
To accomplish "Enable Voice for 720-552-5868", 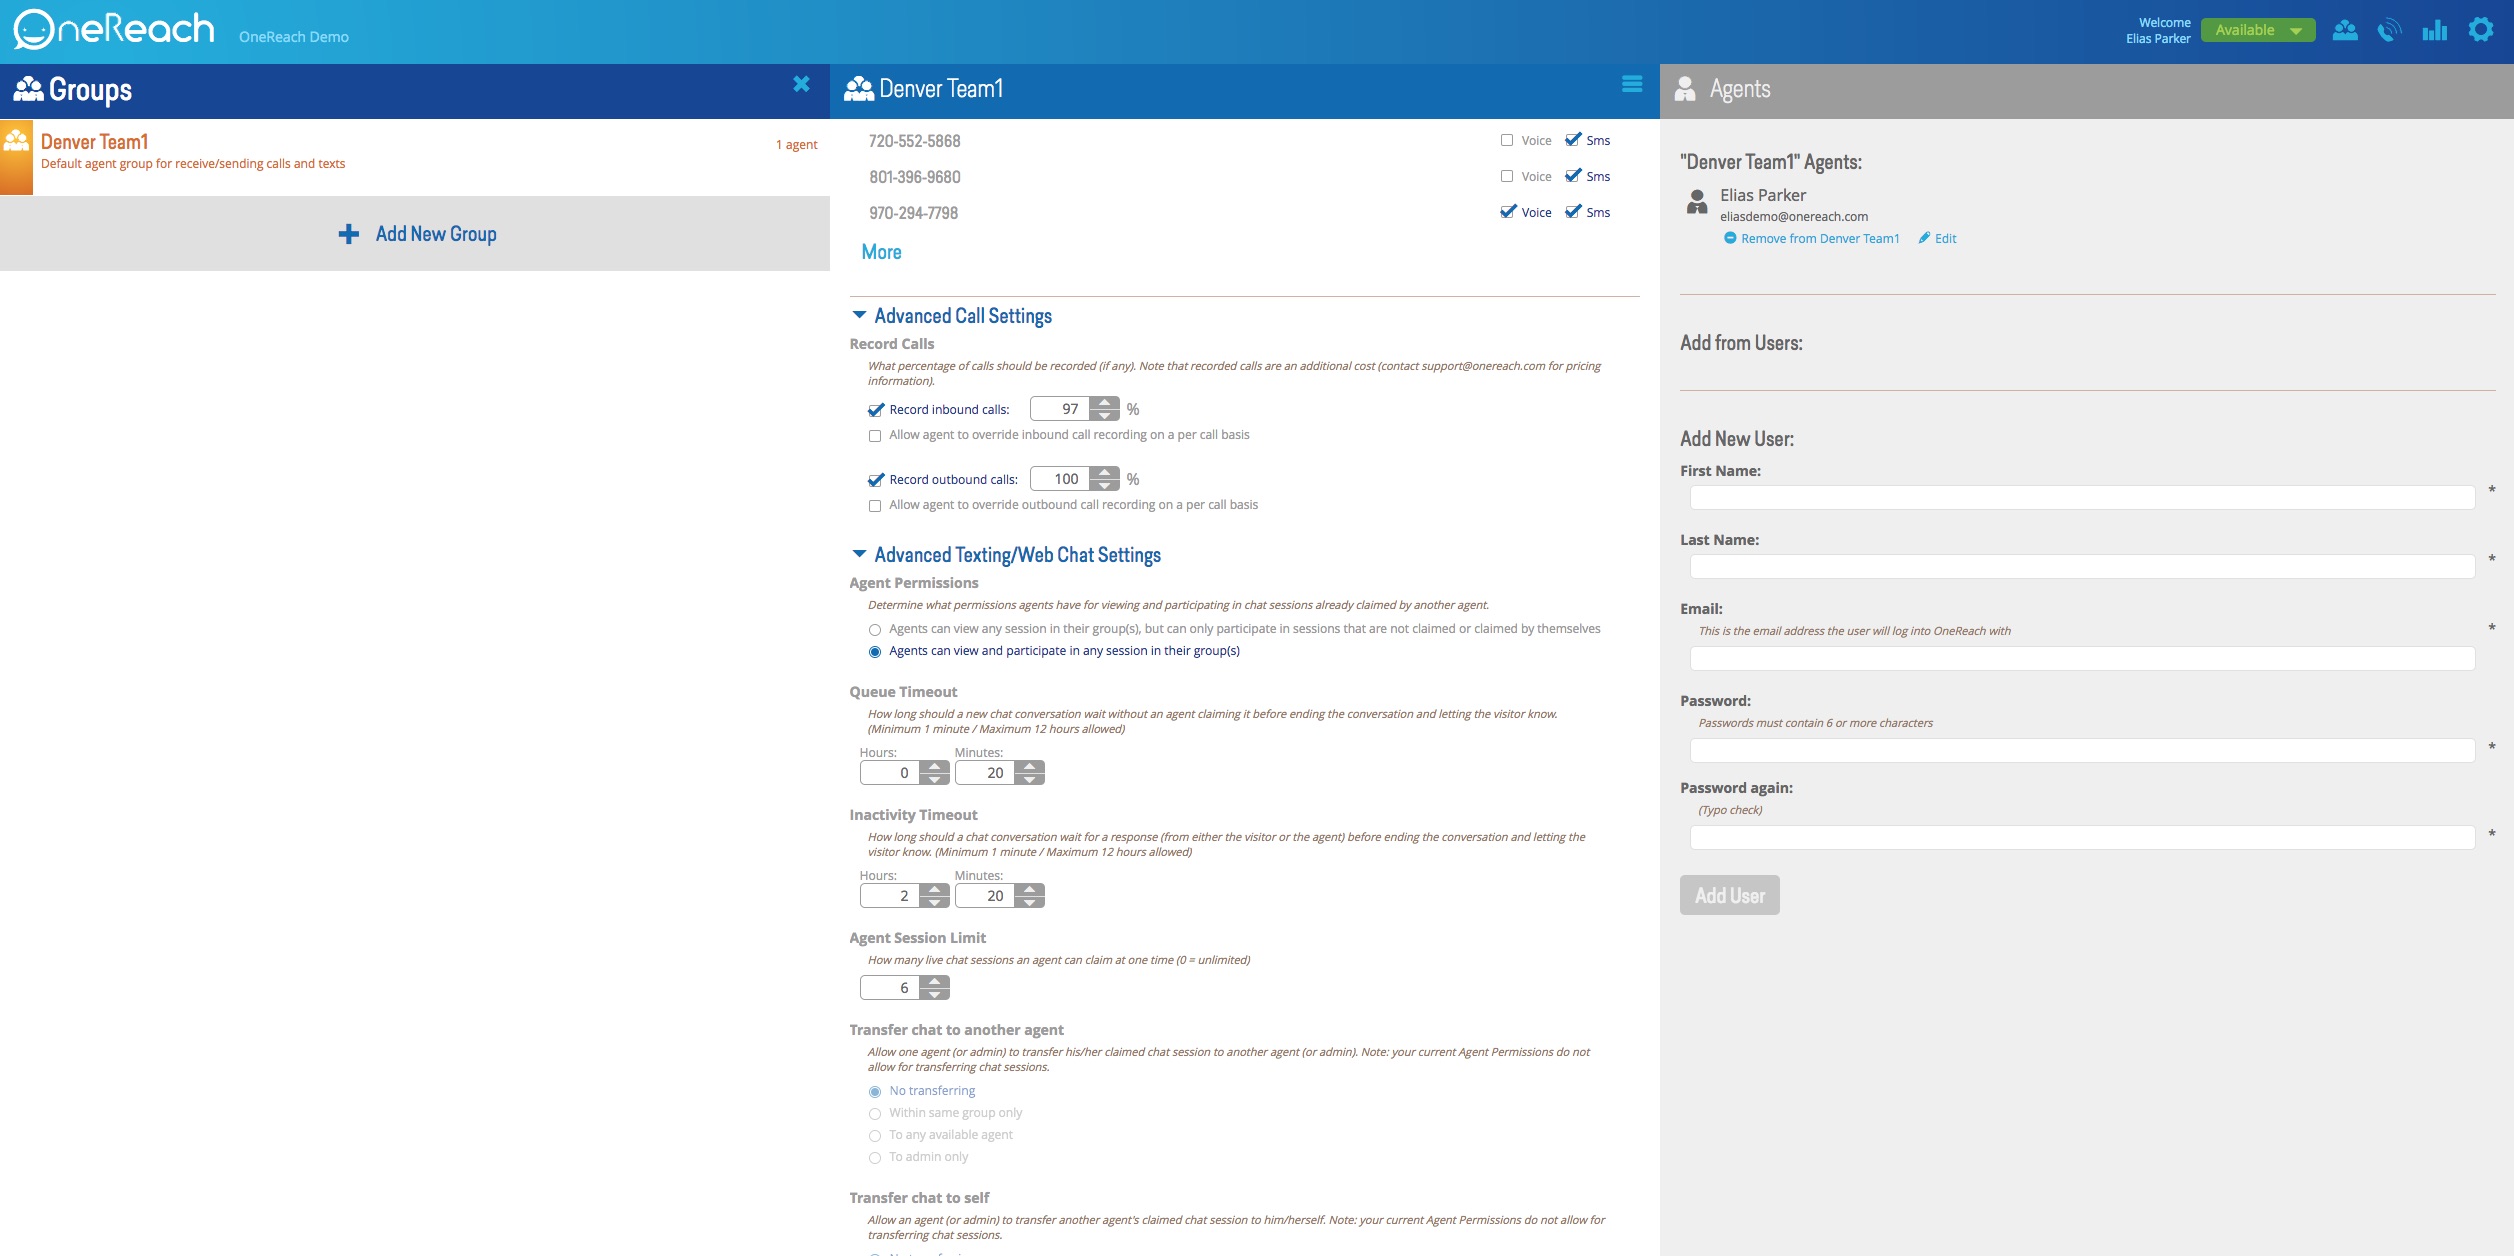I will point(1507,140).
